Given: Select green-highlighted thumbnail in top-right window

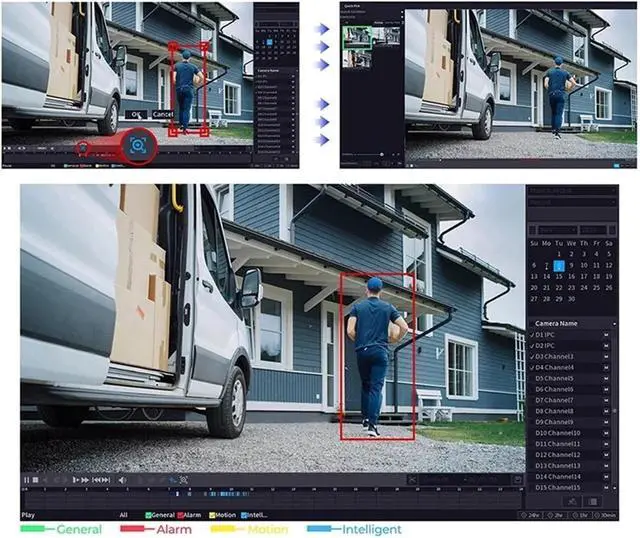Looking at the screenshot, I should coord(357,38).
